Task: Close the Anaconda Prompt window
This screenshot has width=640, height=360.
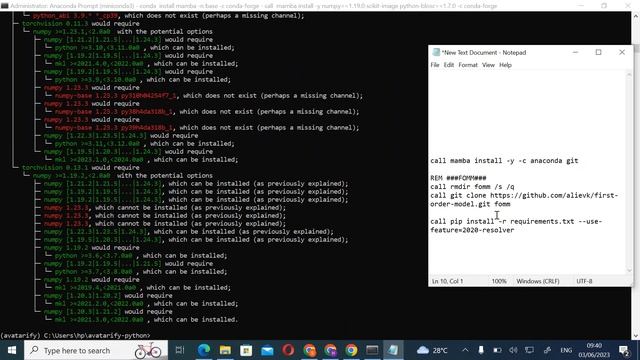Action: [628, 6]
